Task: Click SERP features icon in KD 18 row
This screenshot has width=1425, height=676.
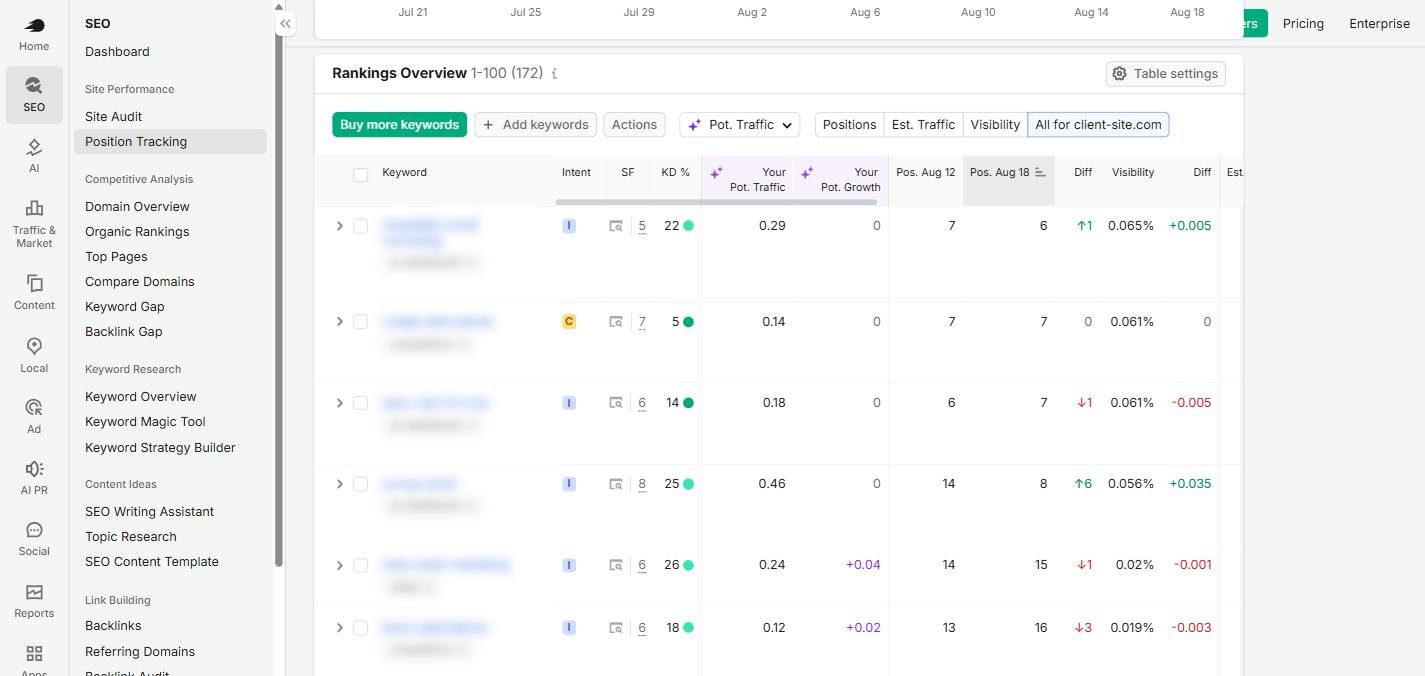Action: pos(616,628)
